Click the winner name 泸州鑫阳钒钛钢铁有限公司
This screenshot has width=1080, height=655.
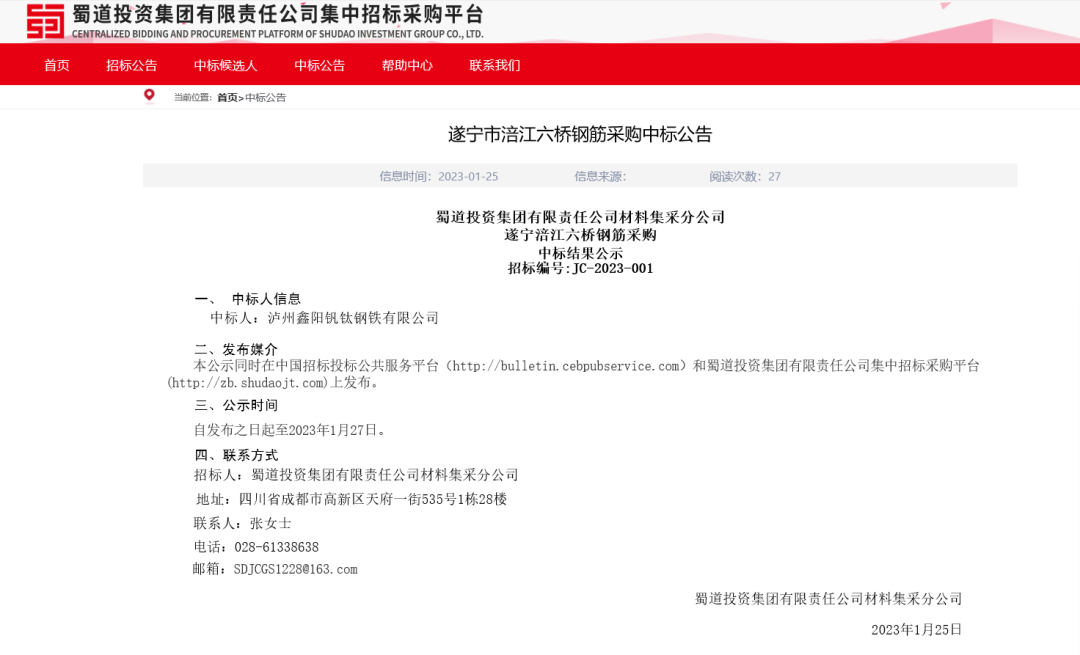coord(353,318)
